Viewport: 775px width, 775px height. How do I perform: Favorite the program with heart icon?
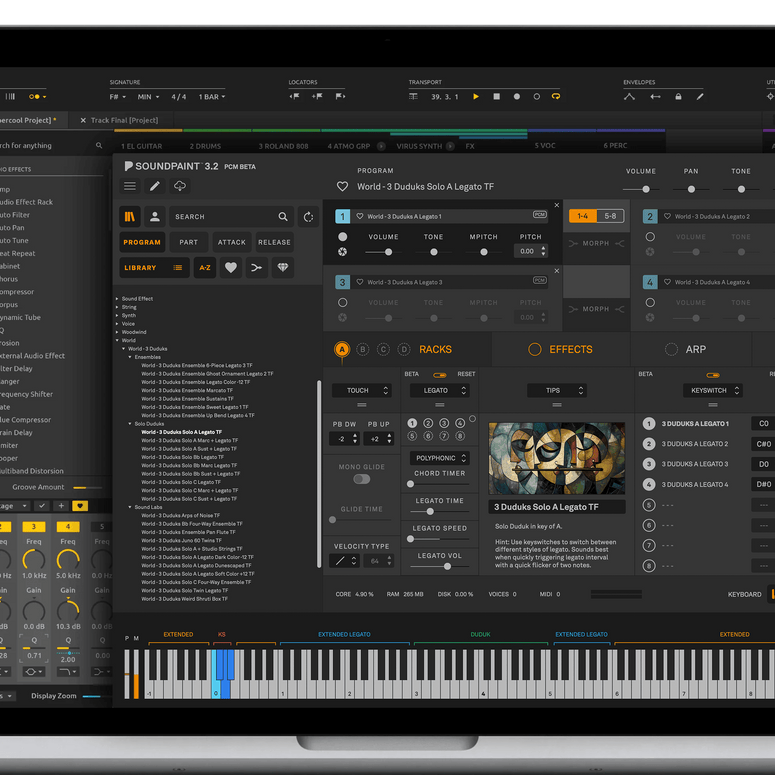(x=342, y=187)
